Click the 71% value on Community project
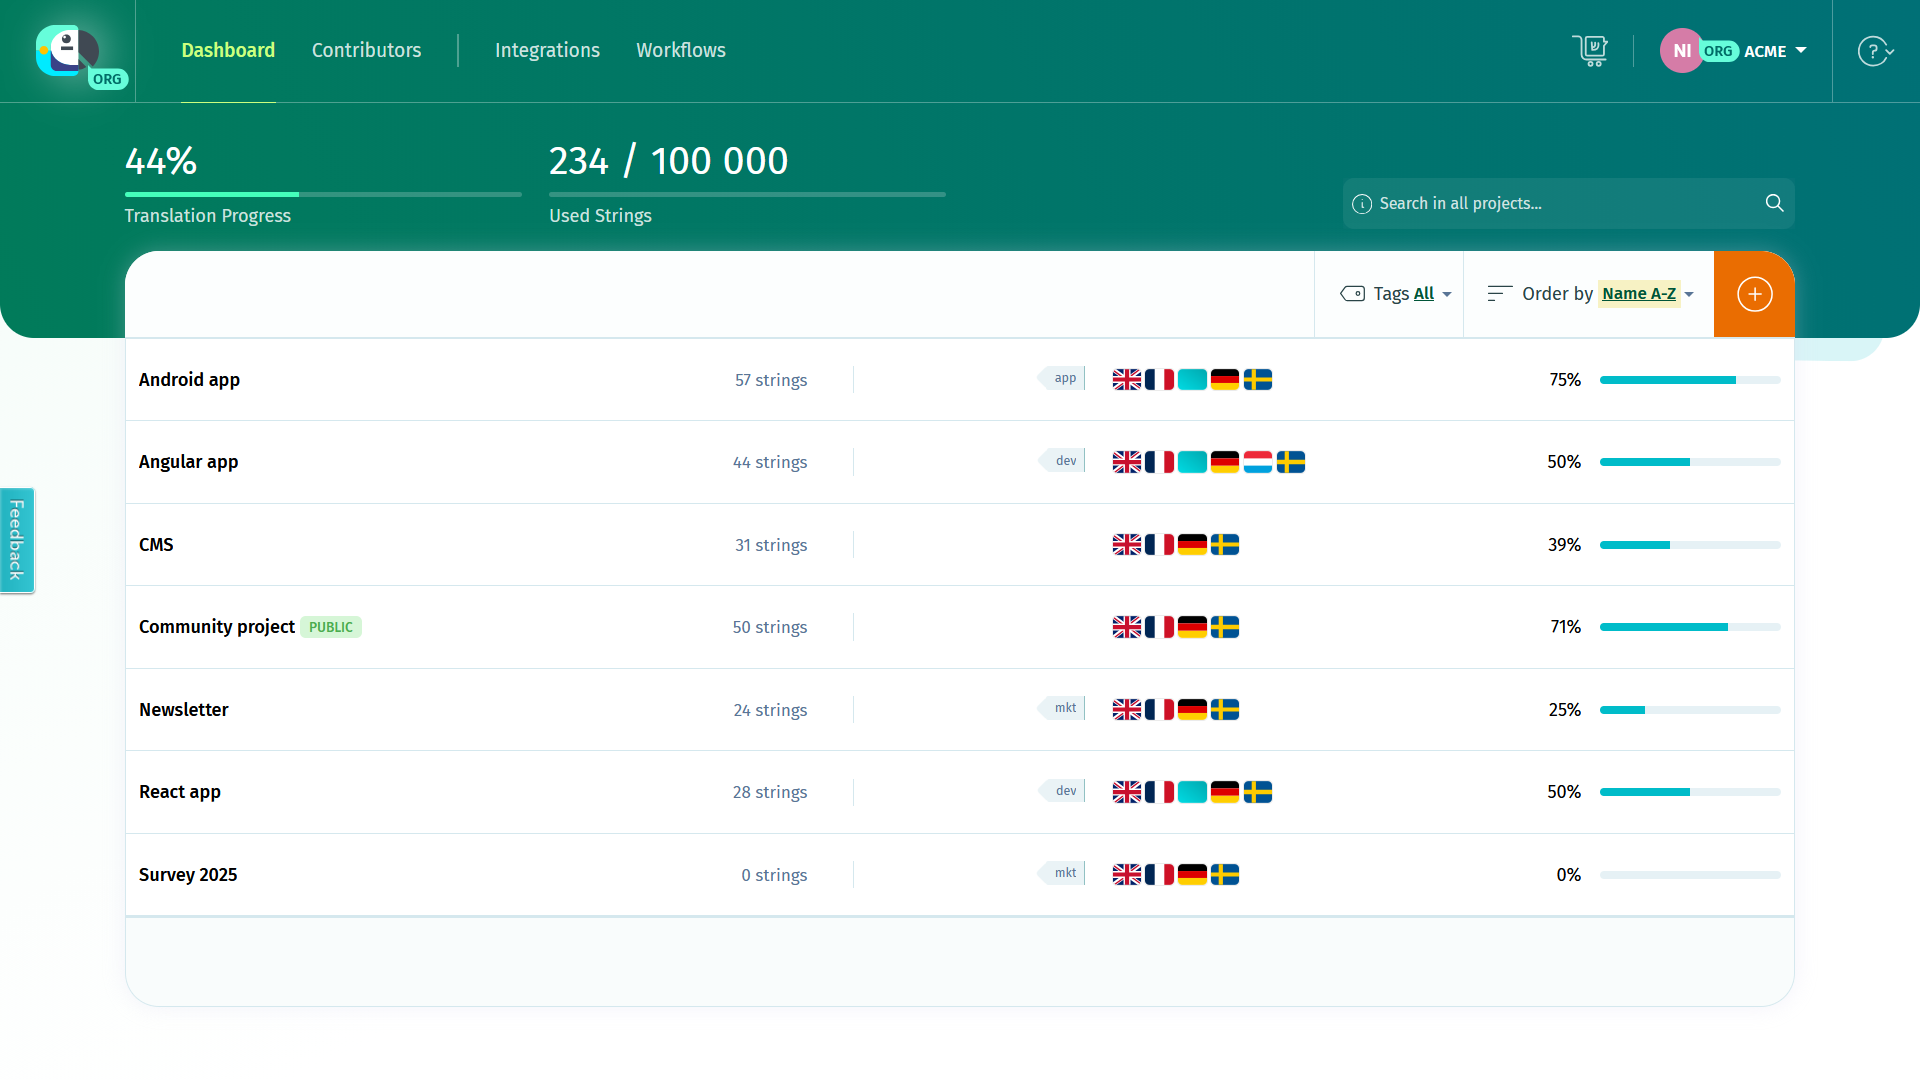 pyautogui.click(x=1566, y=627)
